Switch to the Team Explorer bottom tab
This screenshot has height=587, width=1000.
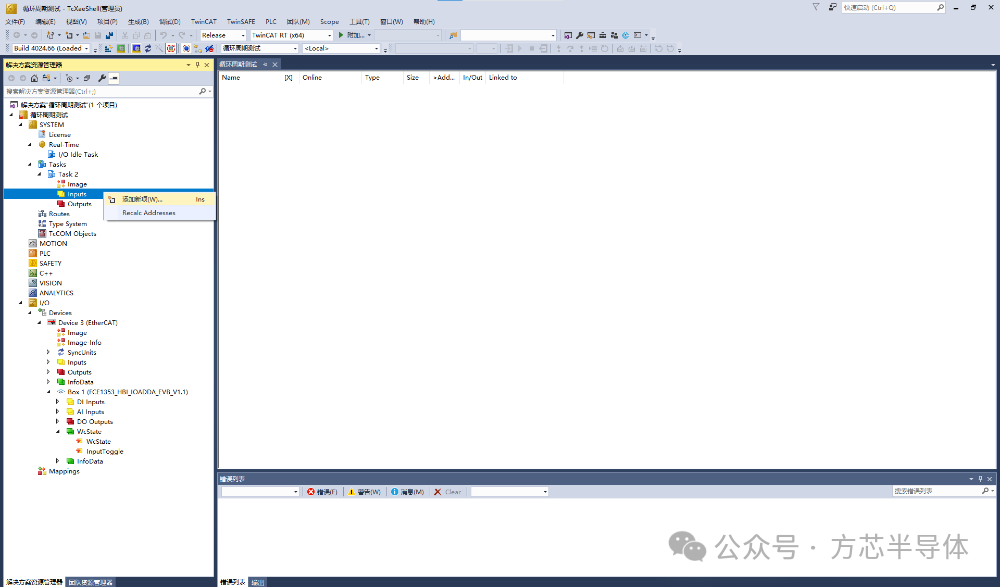[x=91, y=583]
